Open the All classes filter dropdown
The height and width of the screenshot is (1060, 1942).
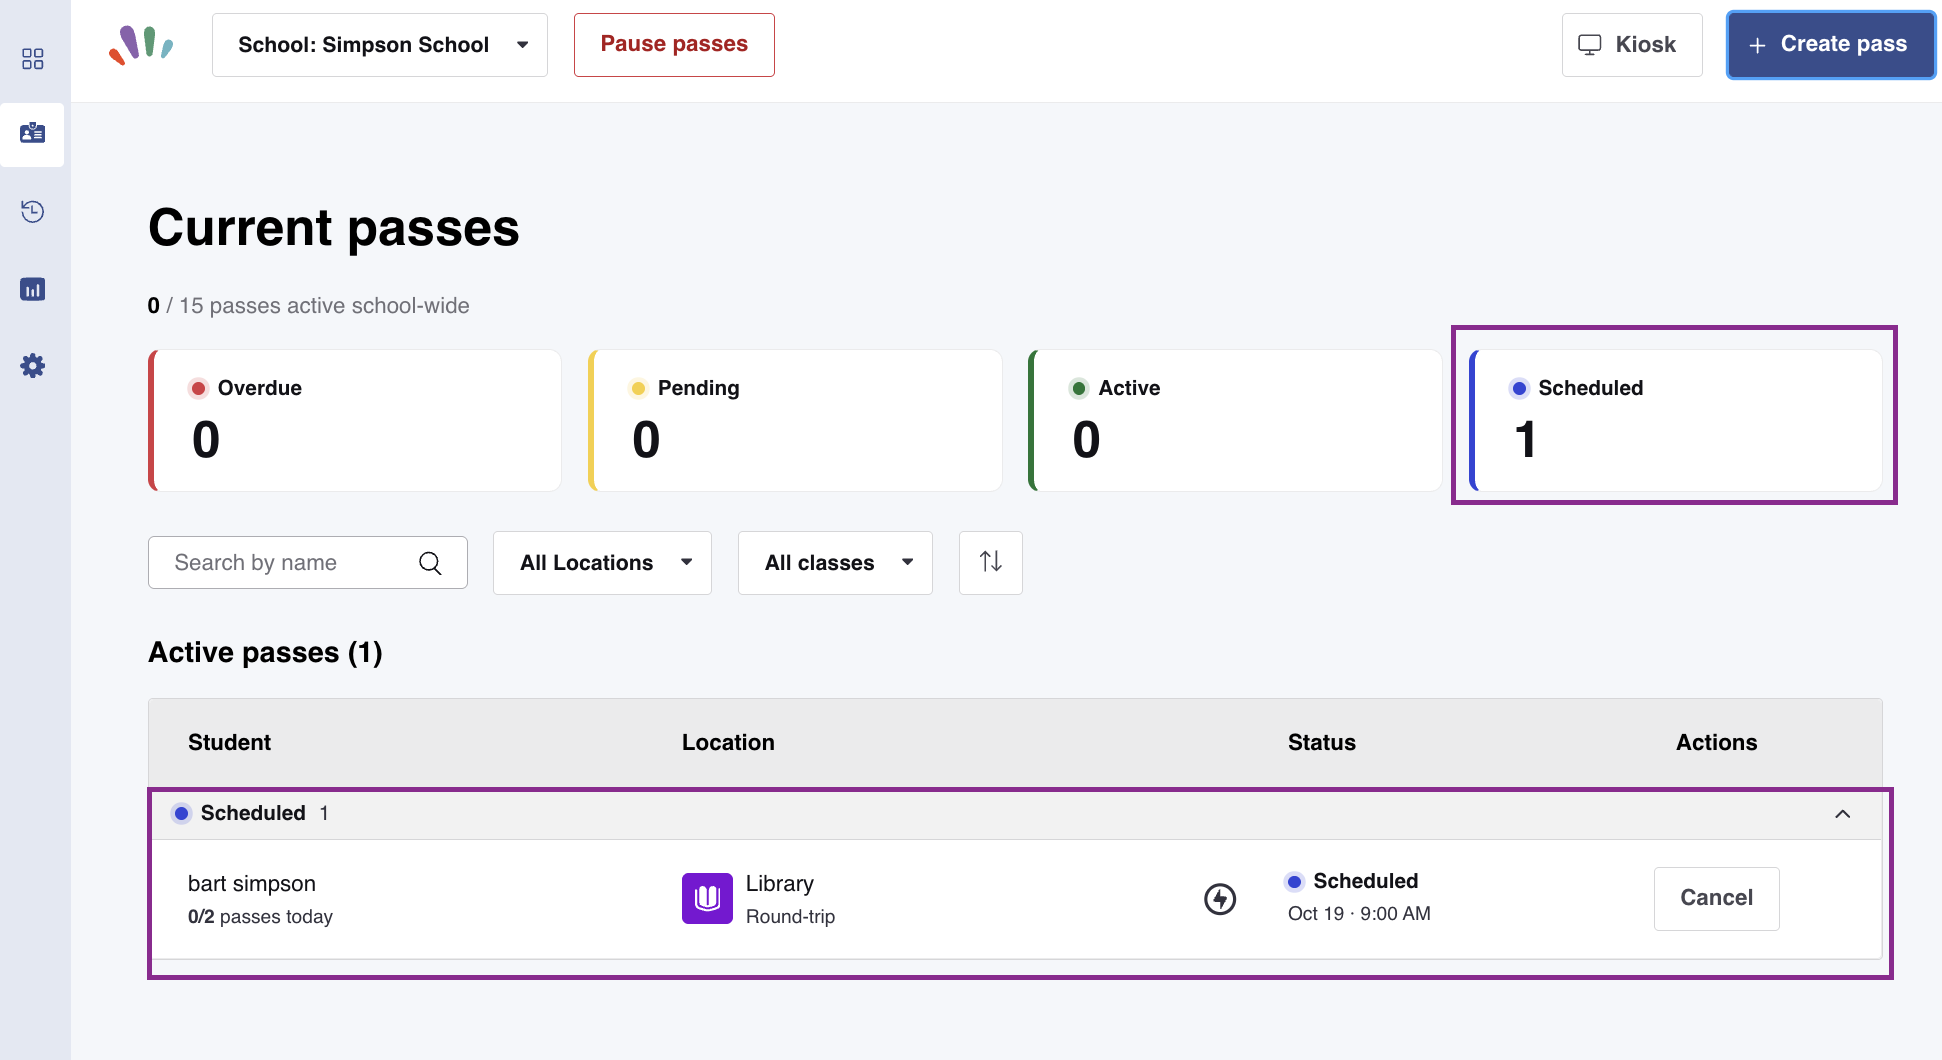(835, 563)
